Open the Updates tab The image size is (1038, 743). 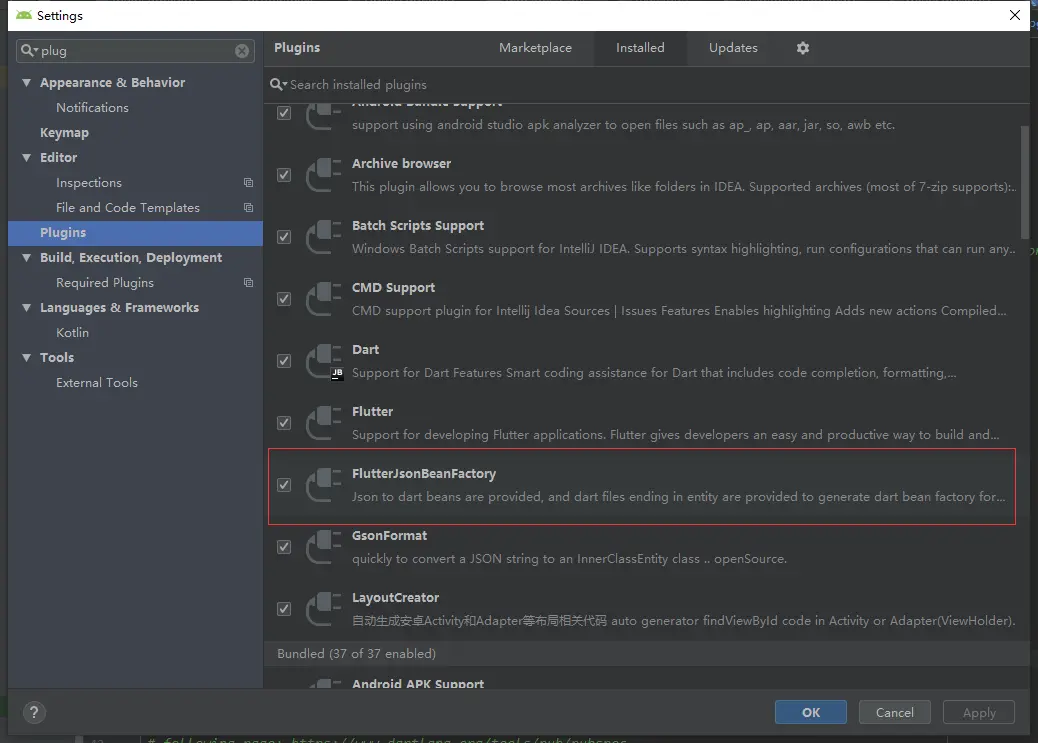point(733,48)
